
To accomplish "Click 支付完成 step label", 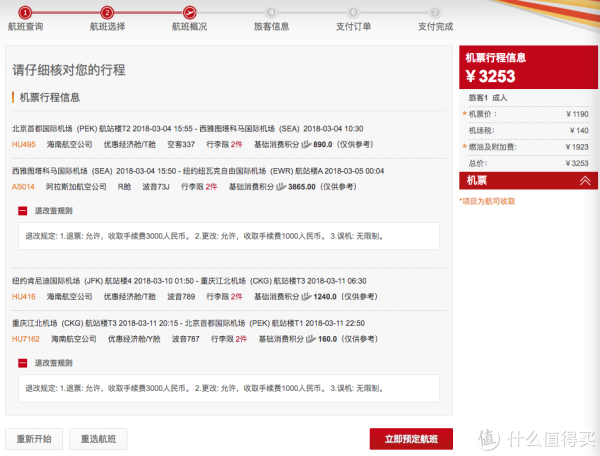I will (435, 26).
